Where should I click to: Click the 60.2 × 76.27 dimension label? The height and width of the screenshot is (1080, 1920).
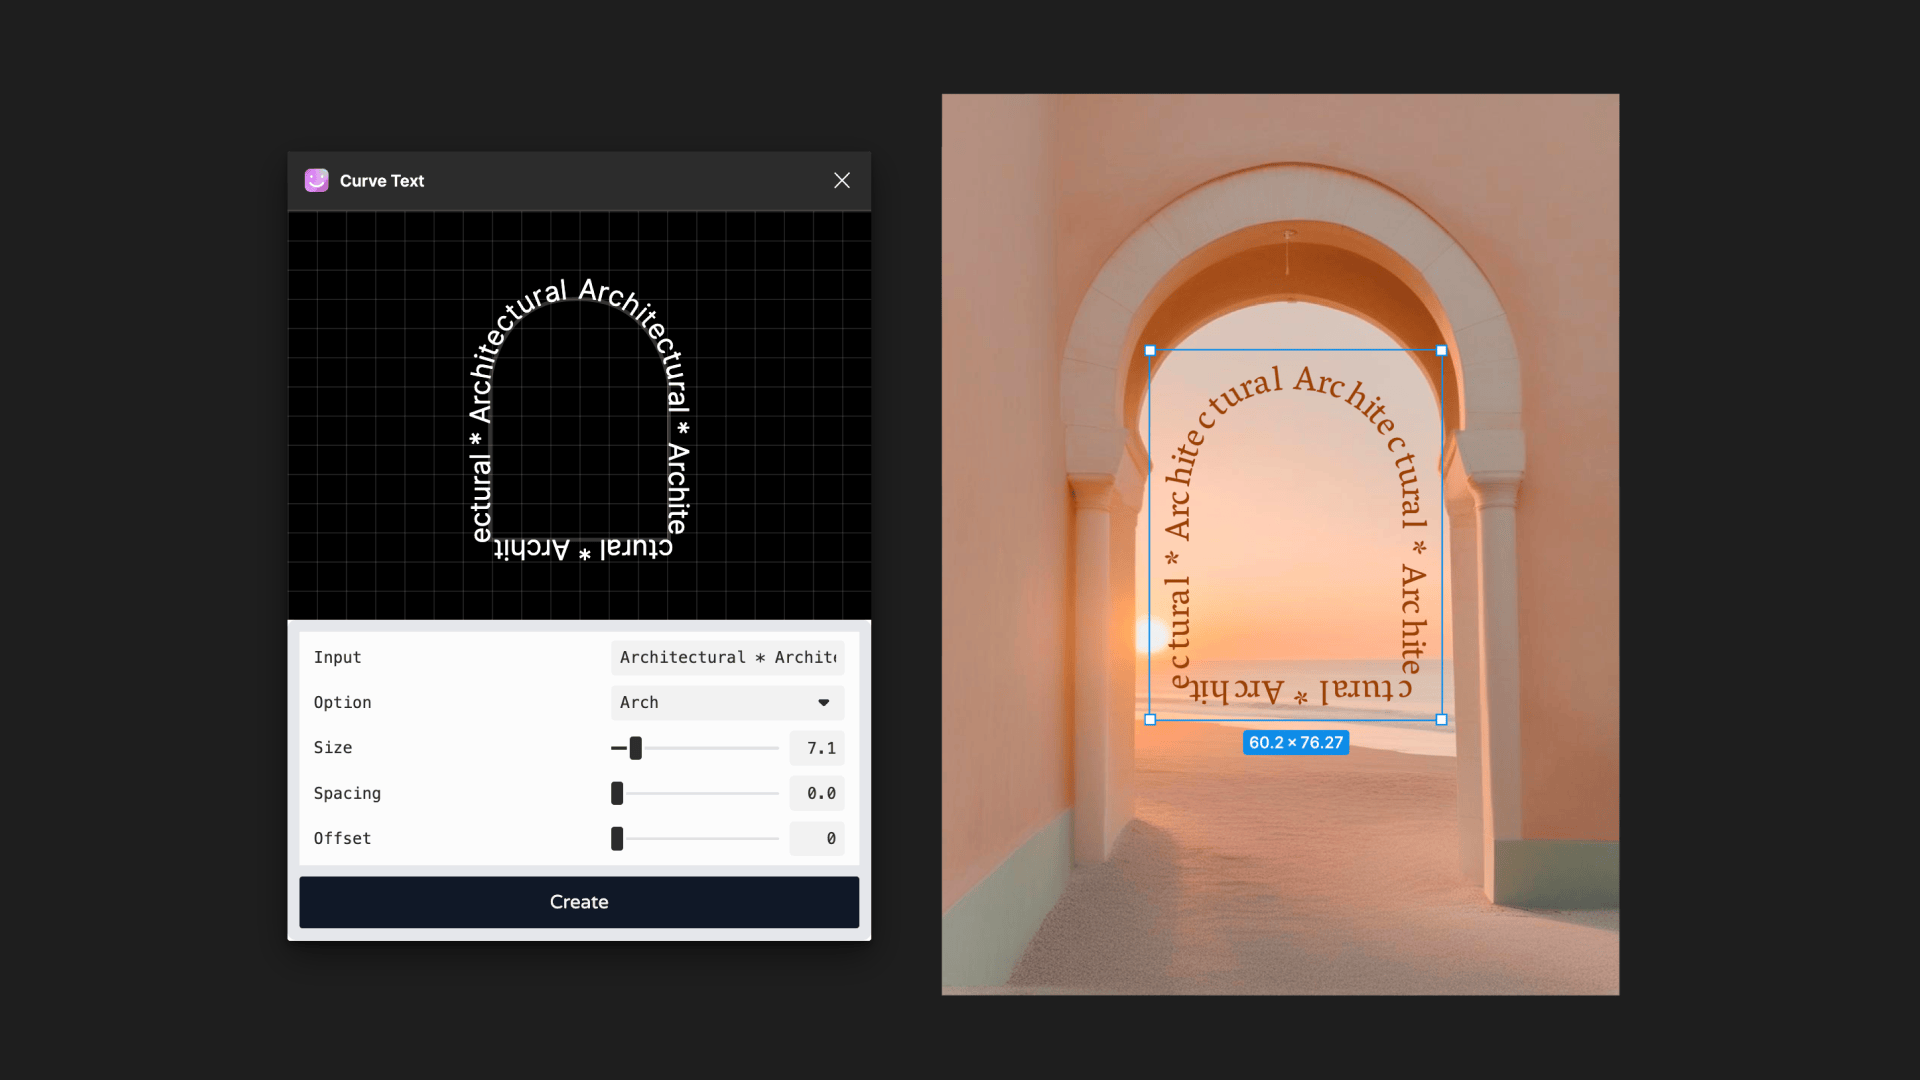coord(1295,742)
